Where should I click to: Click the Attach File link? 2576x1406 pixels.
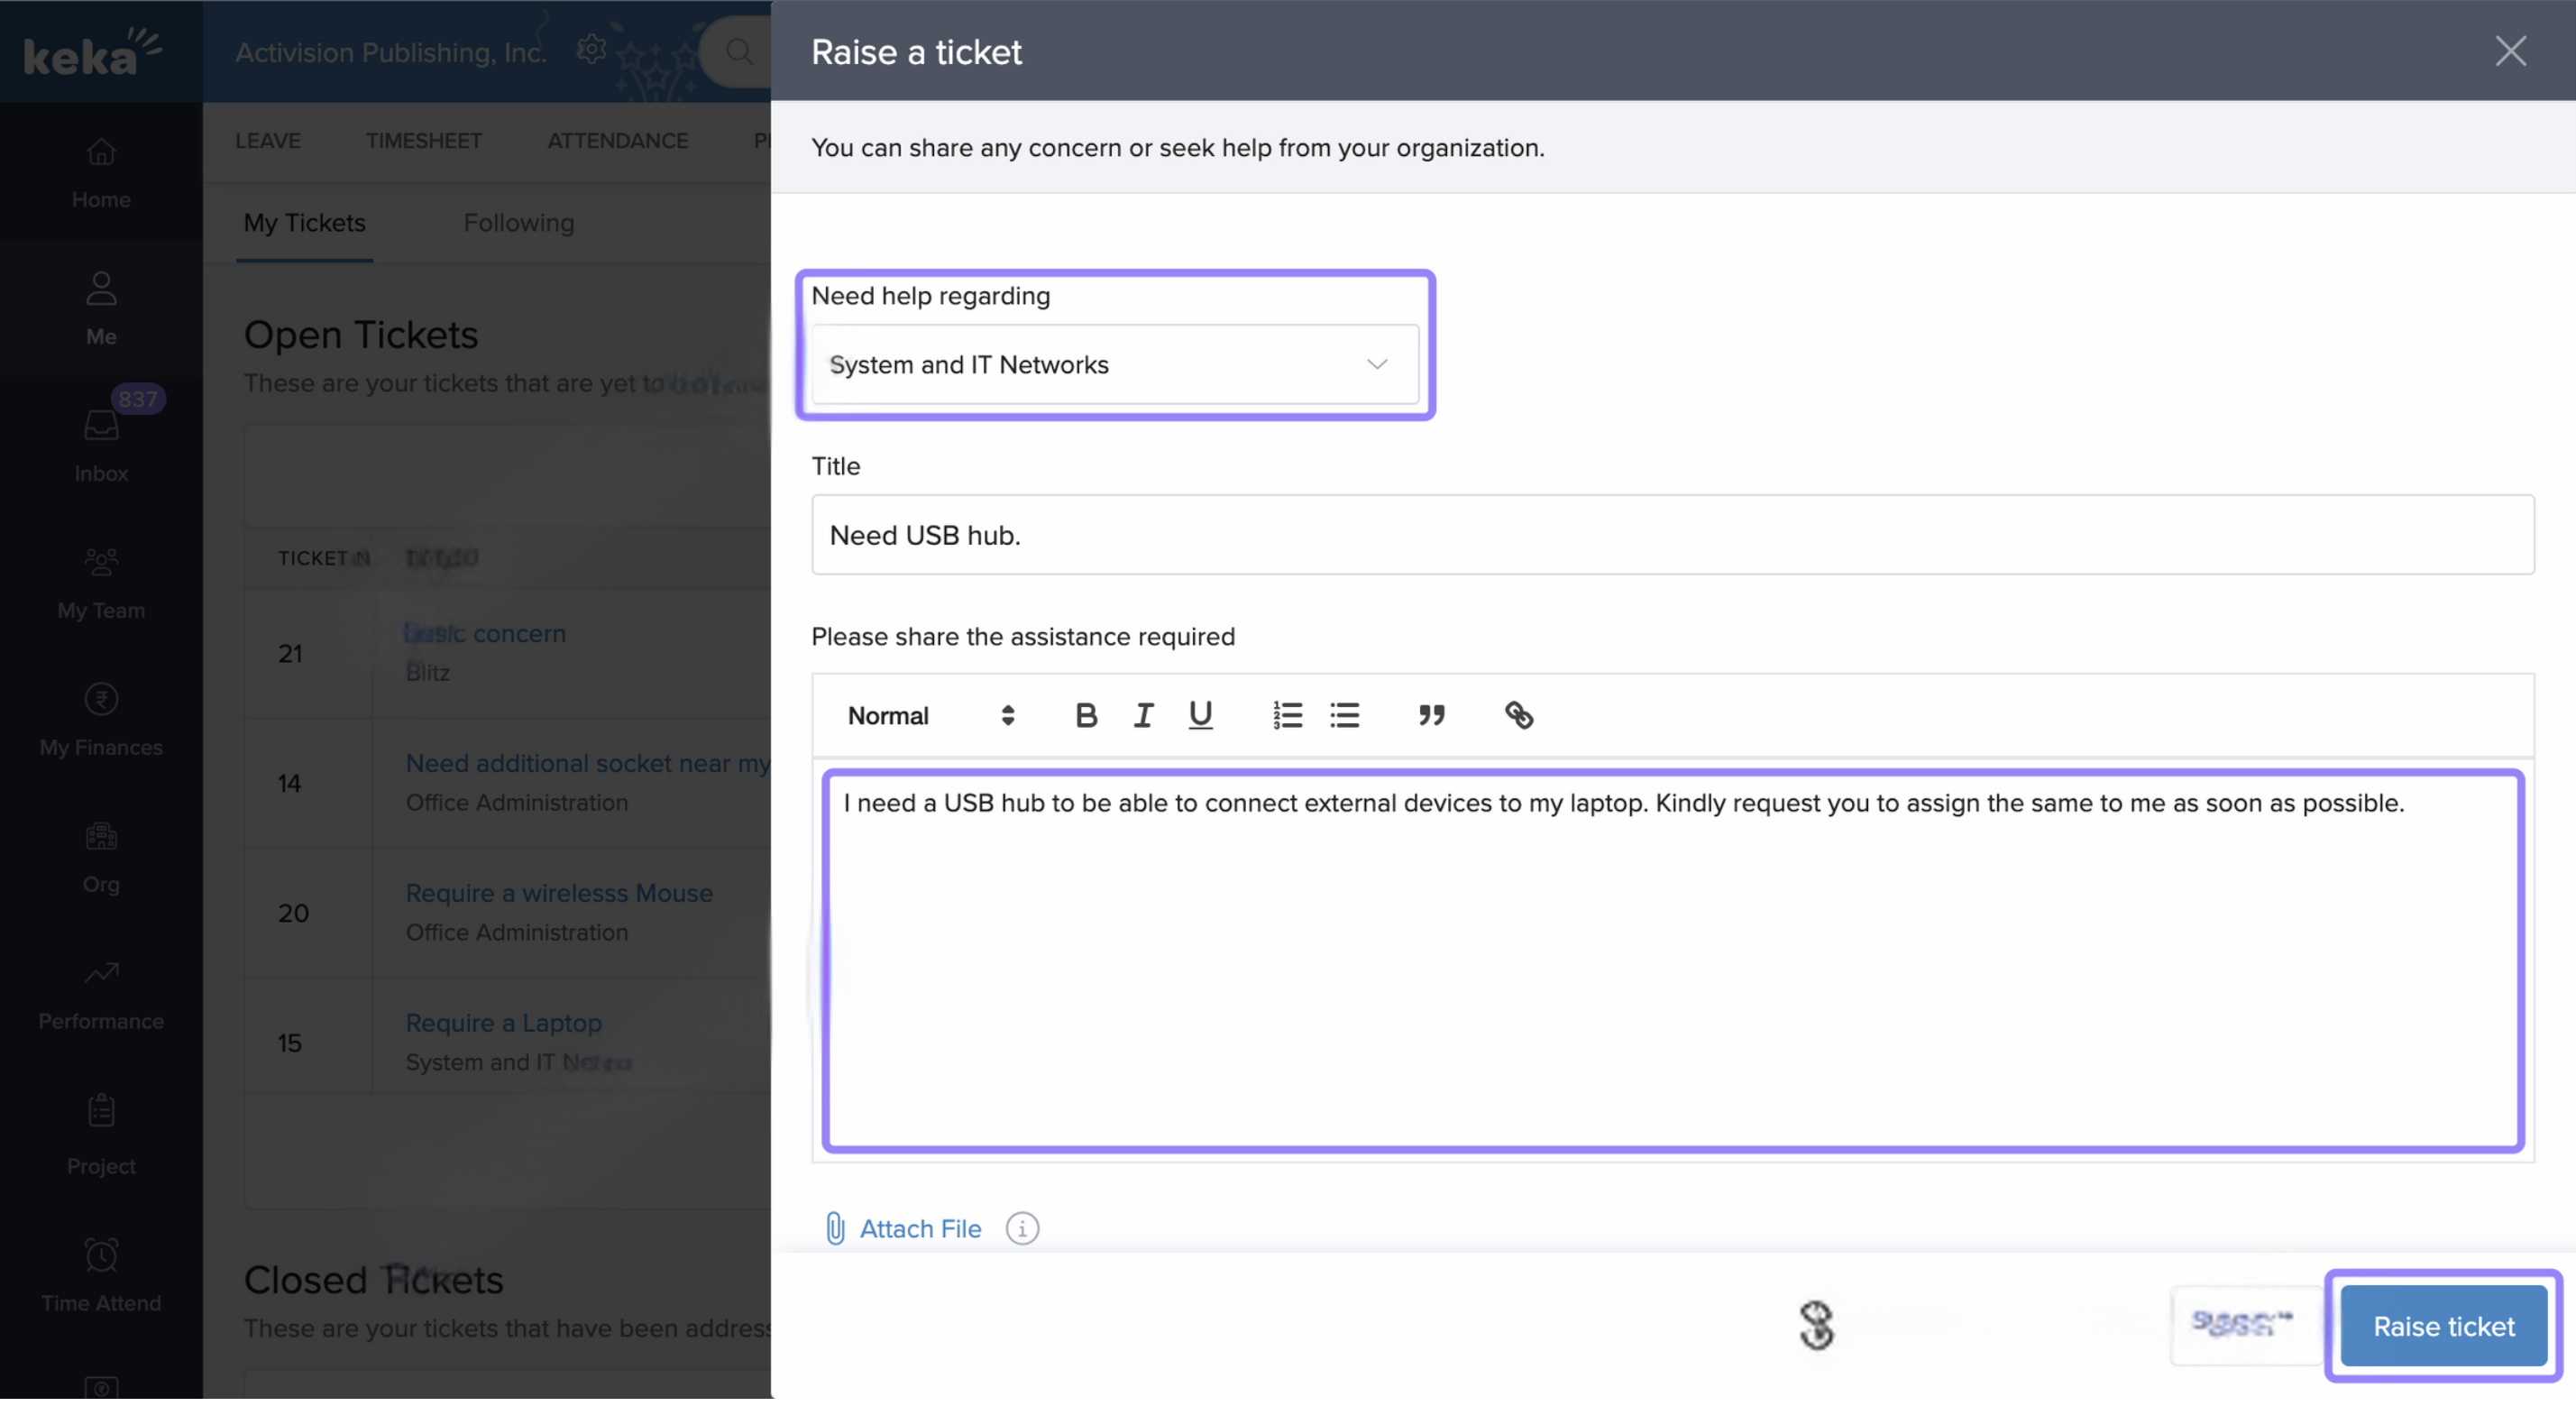919,1229
